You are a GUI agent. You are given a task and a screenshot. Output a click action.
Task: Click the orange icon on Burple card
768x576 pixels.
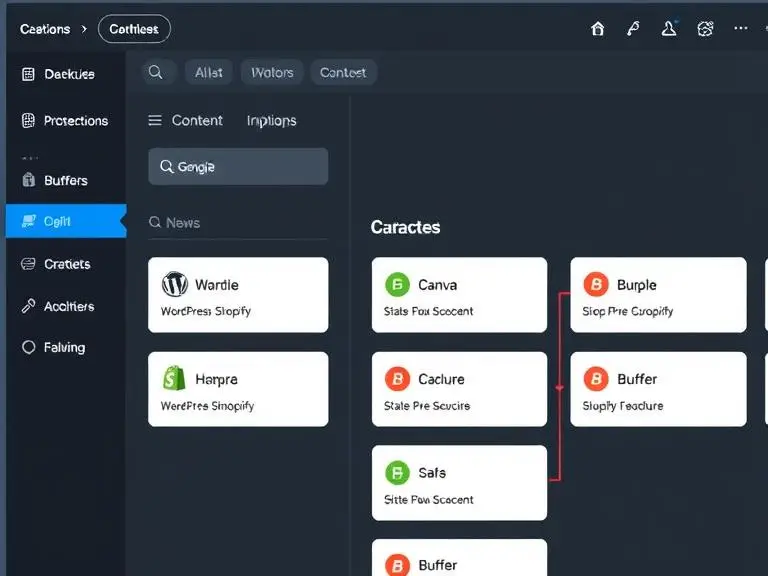[596, 284]
